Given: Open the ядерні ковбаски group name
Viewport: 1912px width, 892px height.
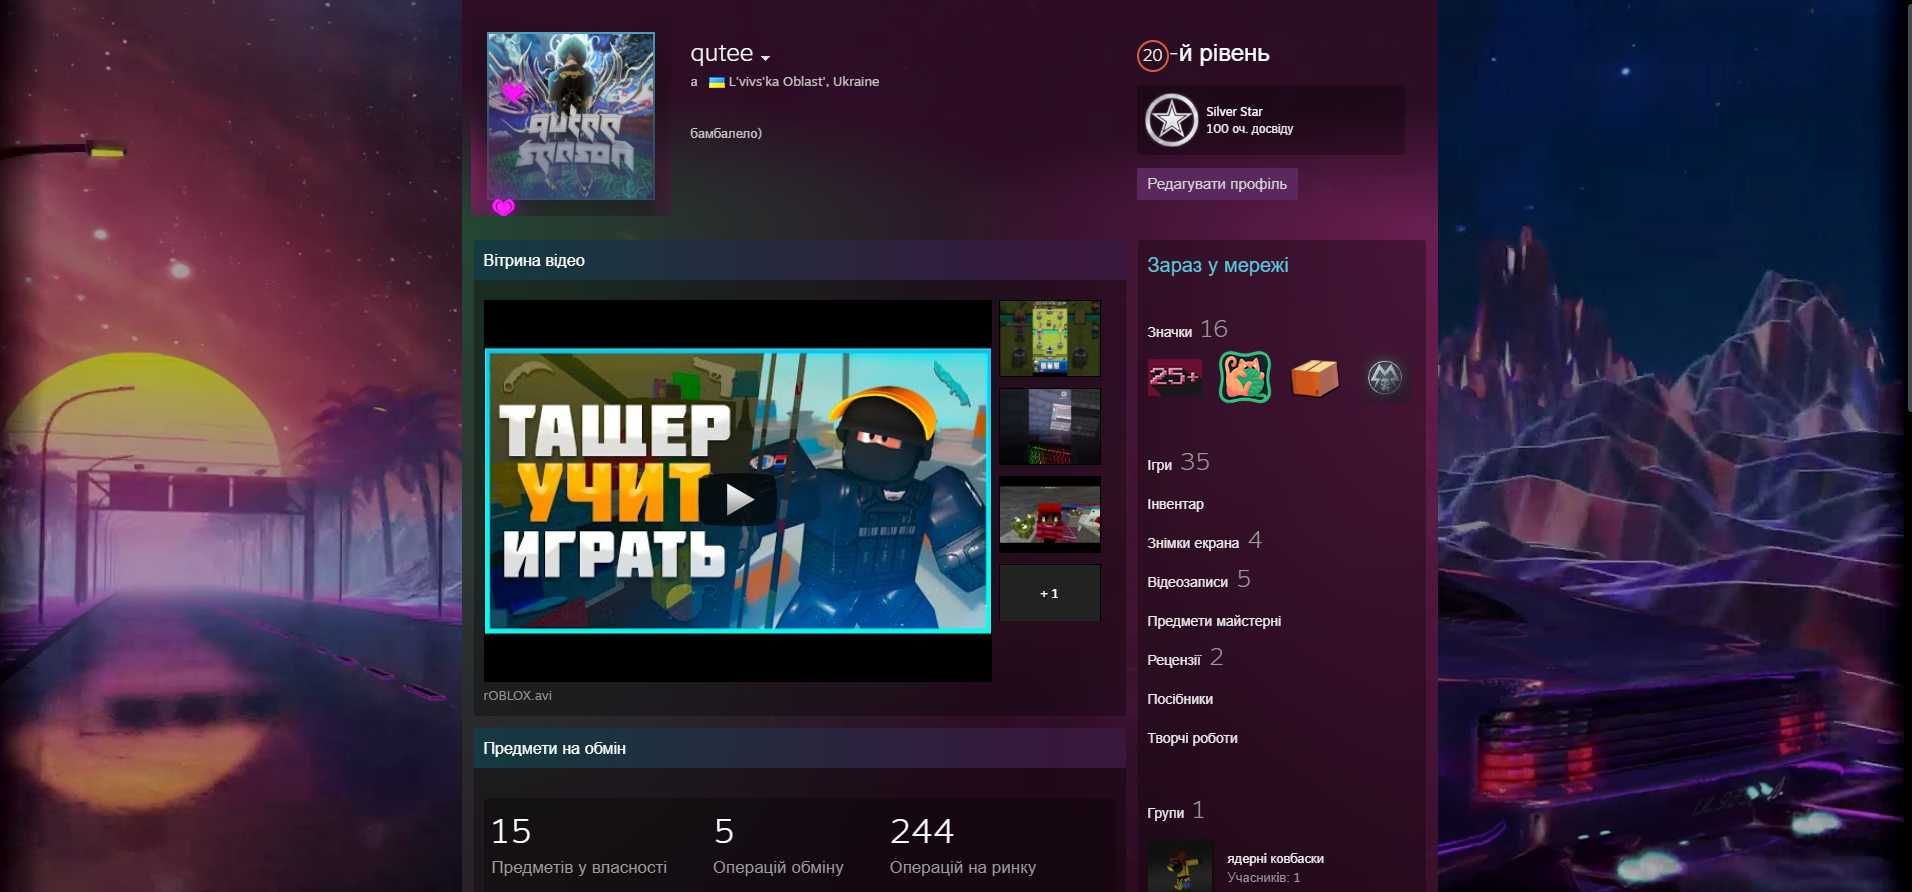Looking at the screenshot, I should tap(1275, 859).
